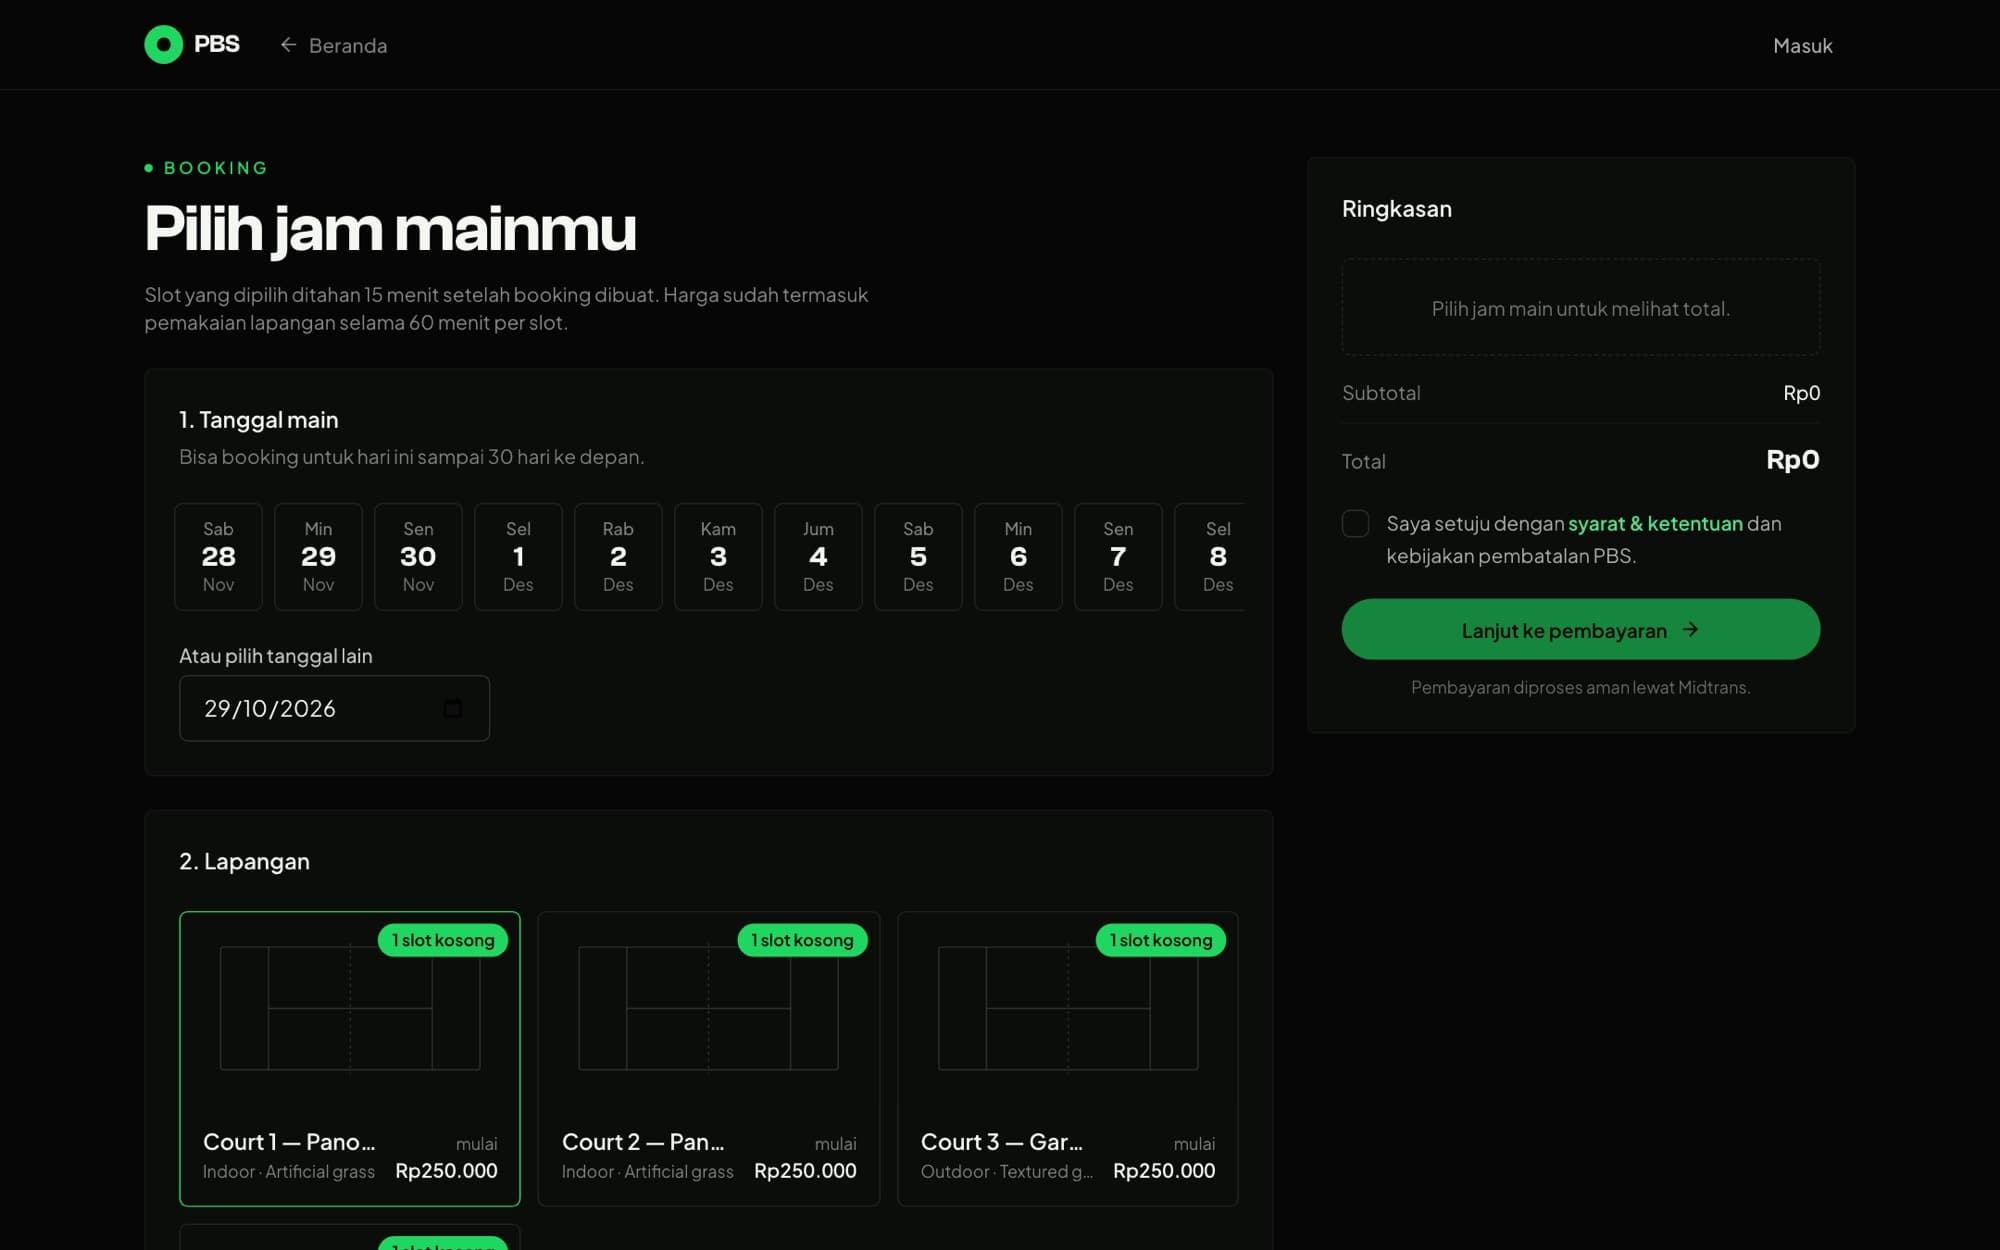Viewport: 2000px width, 1250px height.
Task: Click the date input showing 29/10/2026
Action: 334,708
